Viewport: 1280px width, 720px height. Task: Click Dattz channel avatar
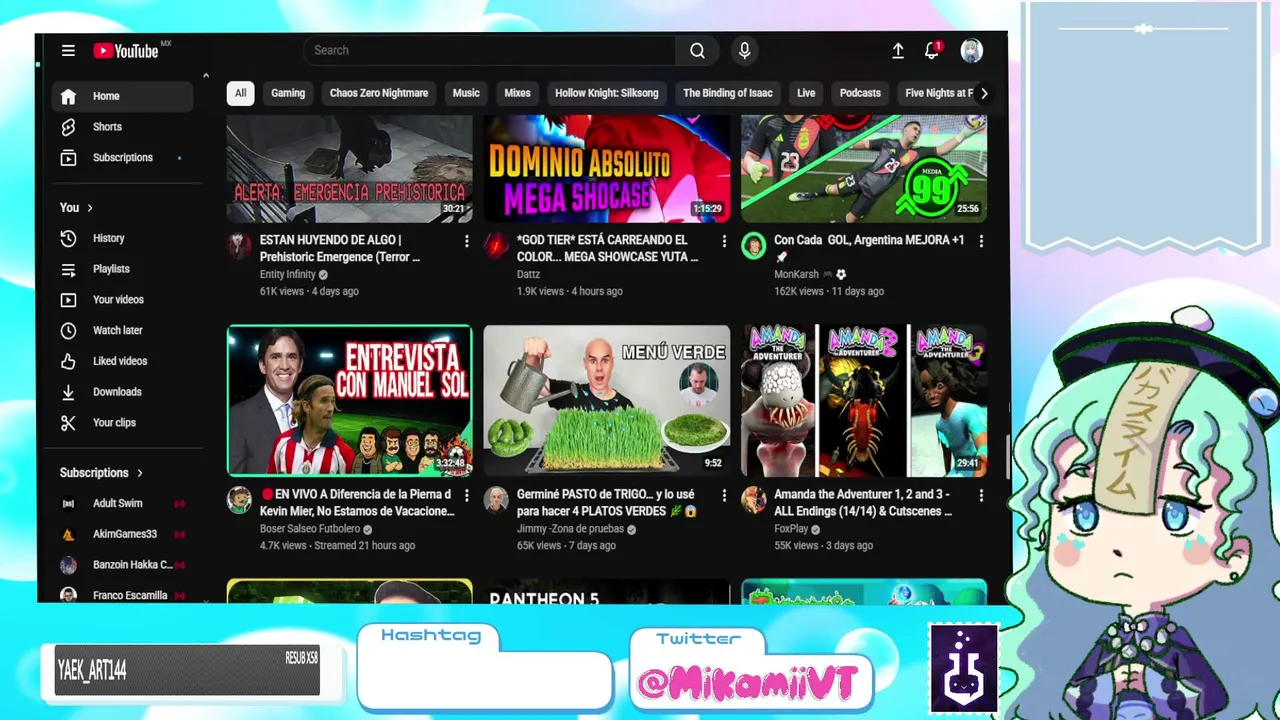pyautogui.click(x=496, y=246)
